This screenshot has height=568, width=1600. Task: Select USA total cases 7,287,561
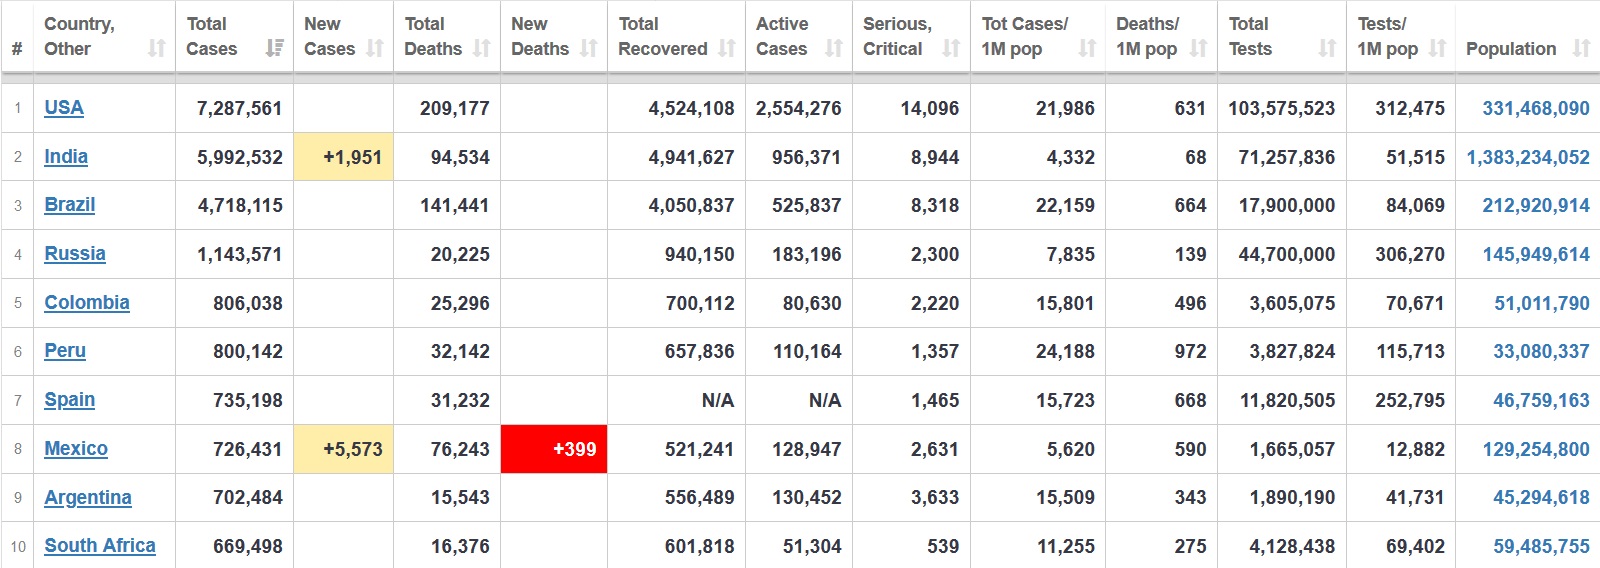click(x=240, y=108)
